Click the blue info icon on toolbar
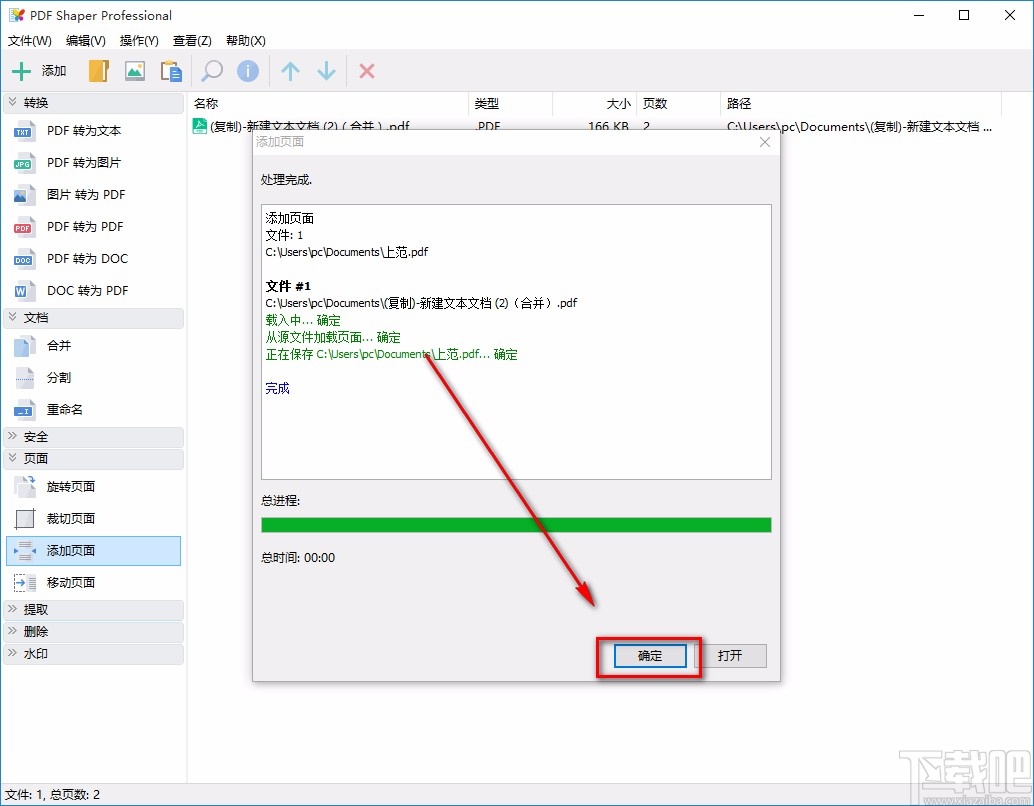 (x=247, y=70)
